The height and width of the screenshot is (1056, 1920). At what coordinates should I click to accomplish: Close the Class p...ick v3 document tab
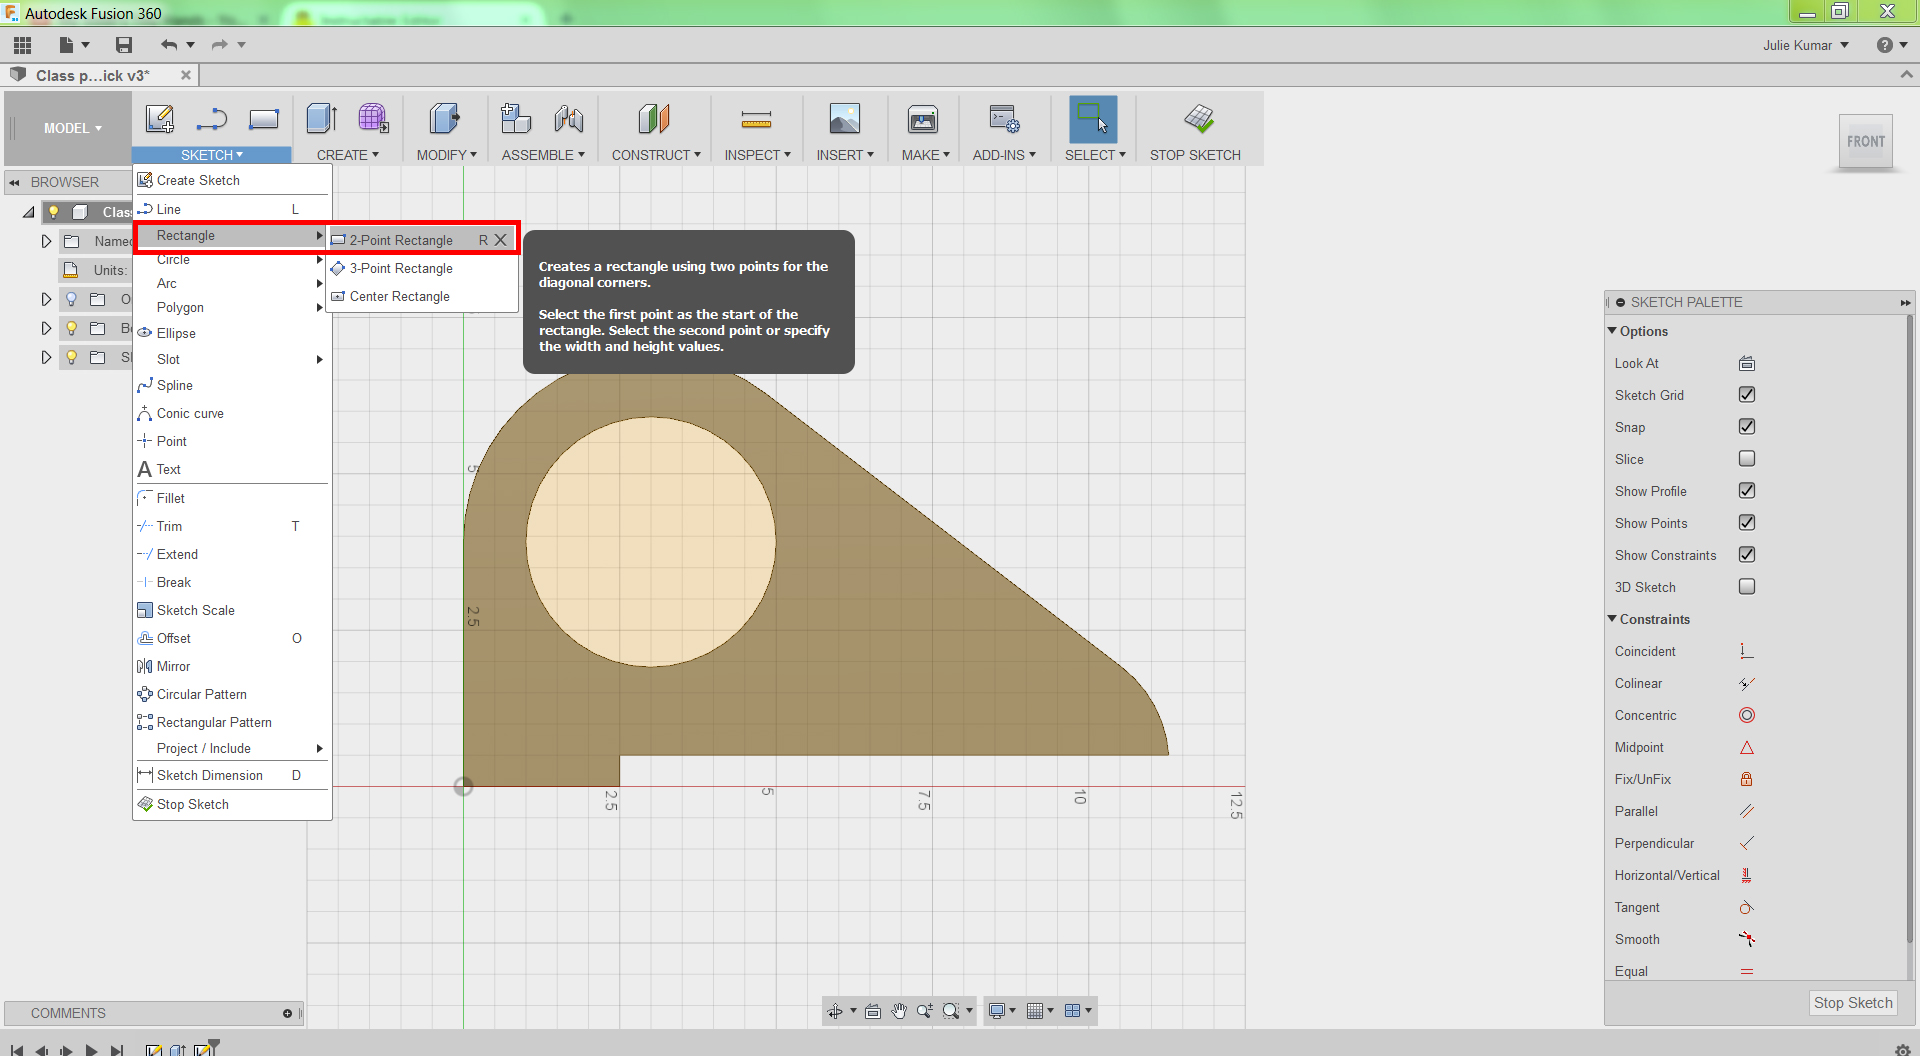tap(186, 75)
